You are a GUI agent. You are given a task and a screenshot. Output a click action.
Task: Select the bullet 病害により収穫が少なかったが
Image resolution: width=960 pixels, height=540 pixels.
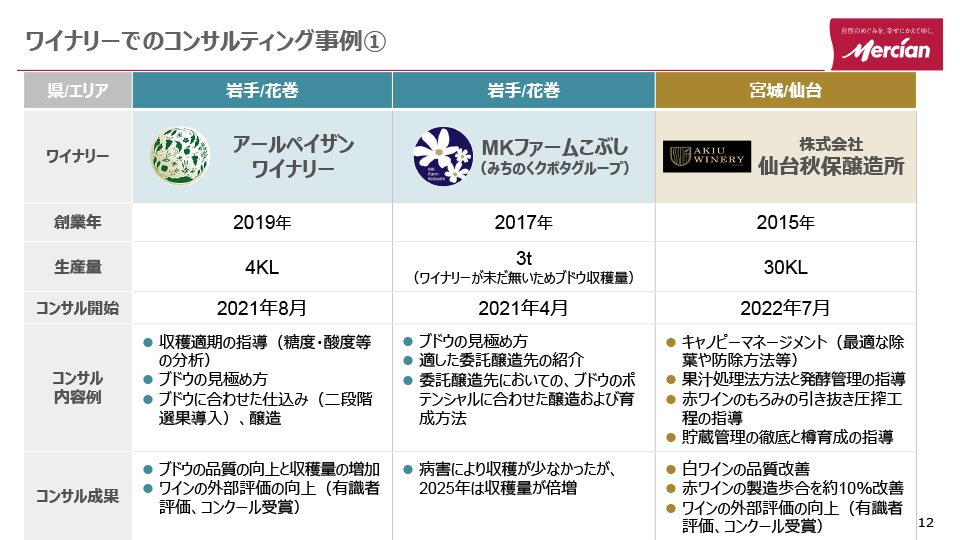517,479
